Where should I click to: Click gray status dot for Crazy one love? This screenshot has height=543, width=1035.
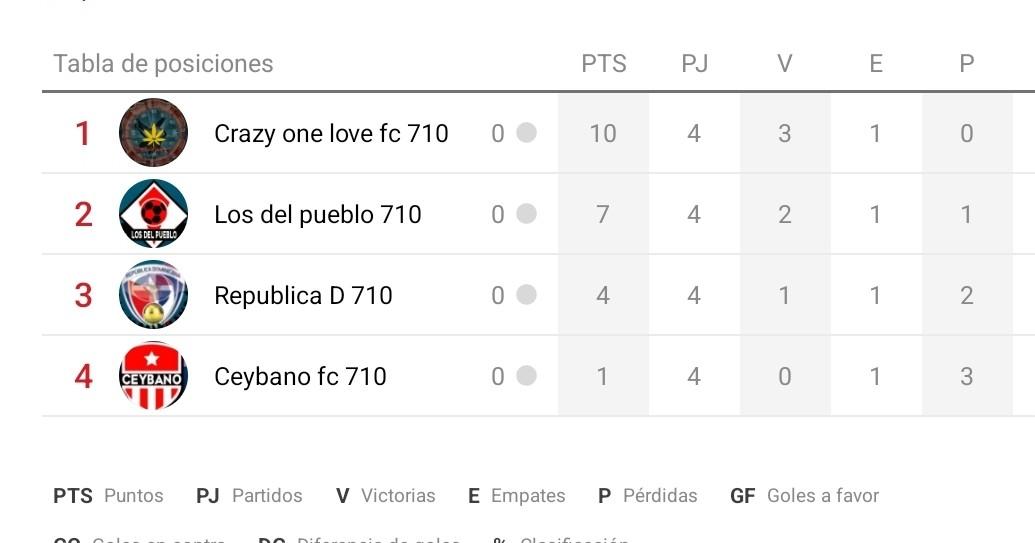(x=526, y=133)
